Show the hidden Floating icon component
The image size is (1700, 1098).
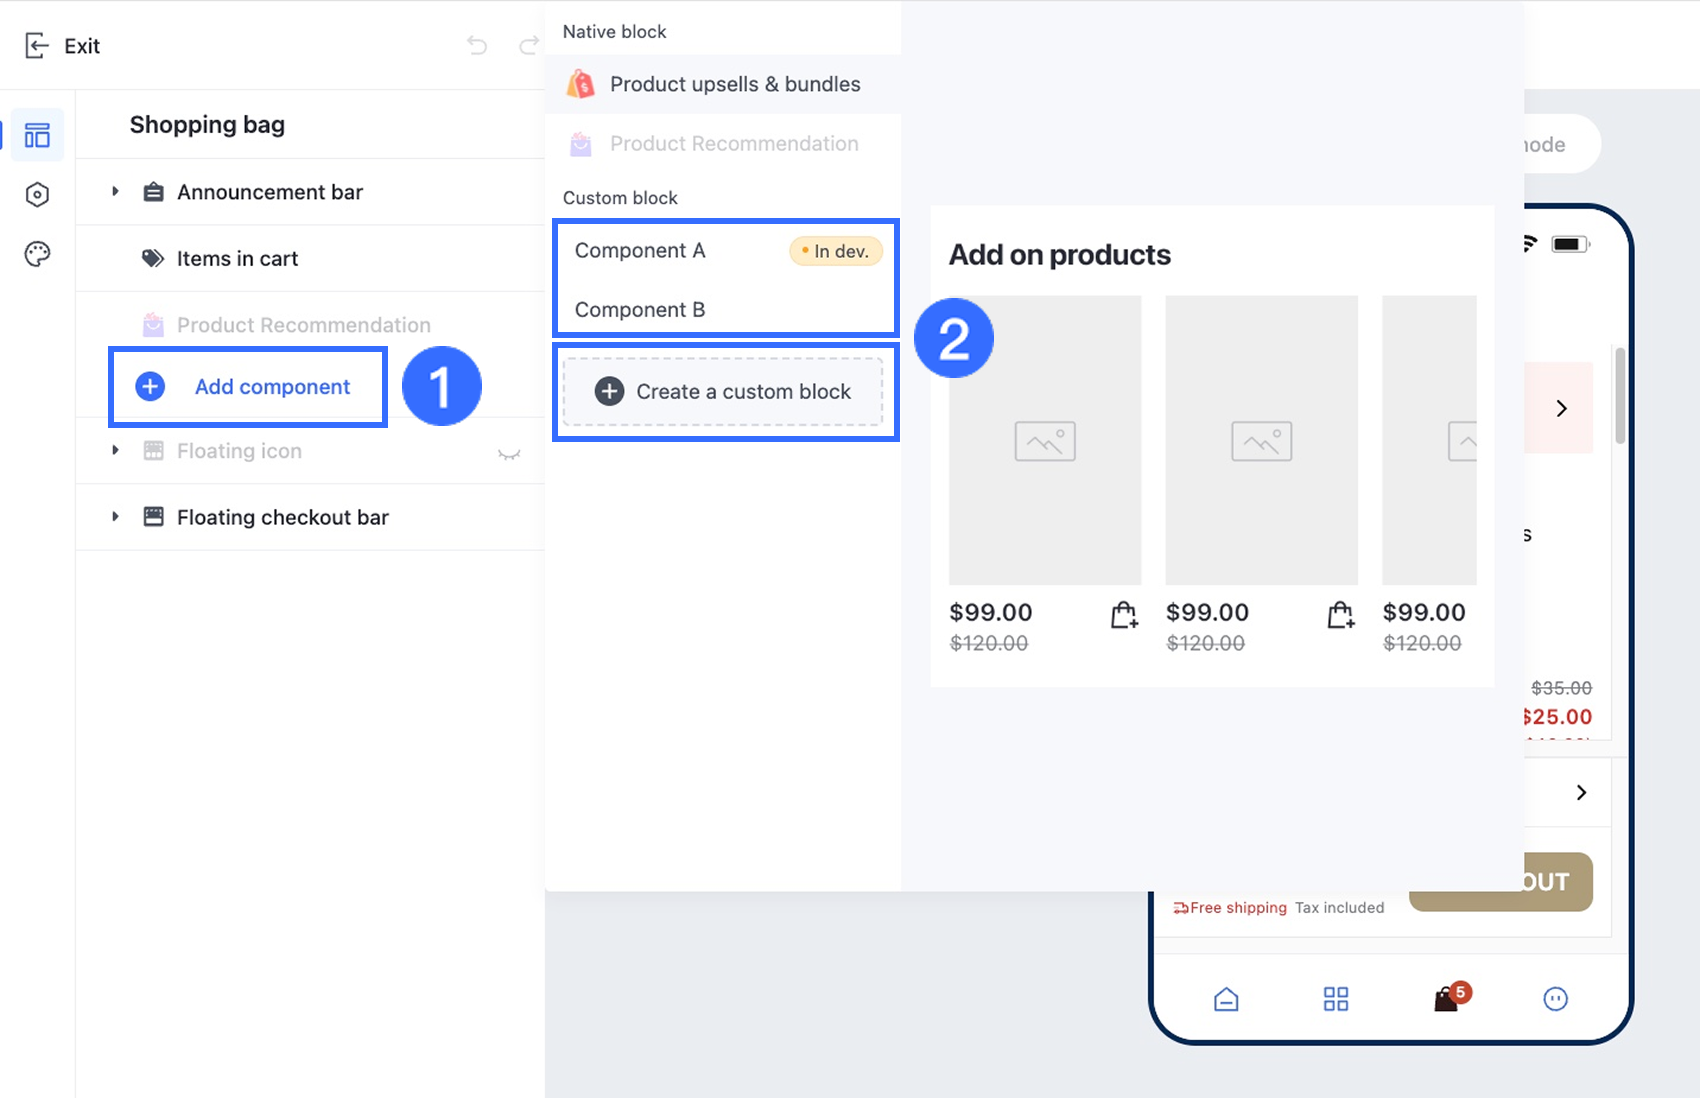[x=509, y=453]
